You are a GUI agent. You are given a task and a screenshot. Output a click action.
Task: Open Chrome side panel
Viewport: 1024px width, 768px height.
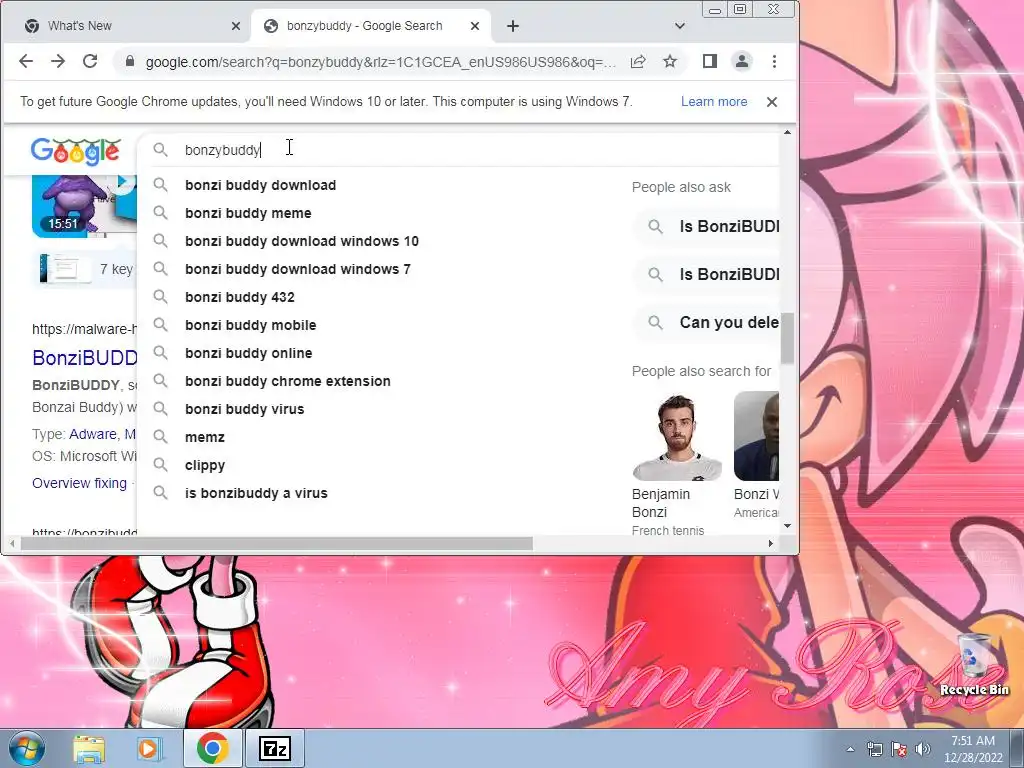coord(710,61)
